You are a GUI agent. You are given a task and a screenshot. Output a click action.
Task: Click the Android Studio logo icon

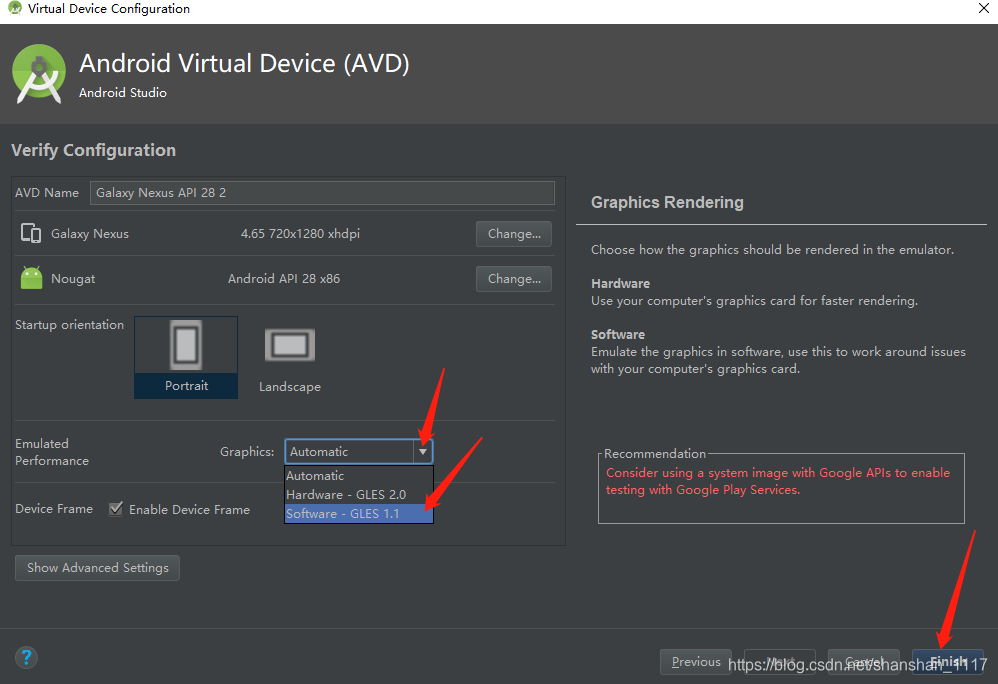point(39,74)
